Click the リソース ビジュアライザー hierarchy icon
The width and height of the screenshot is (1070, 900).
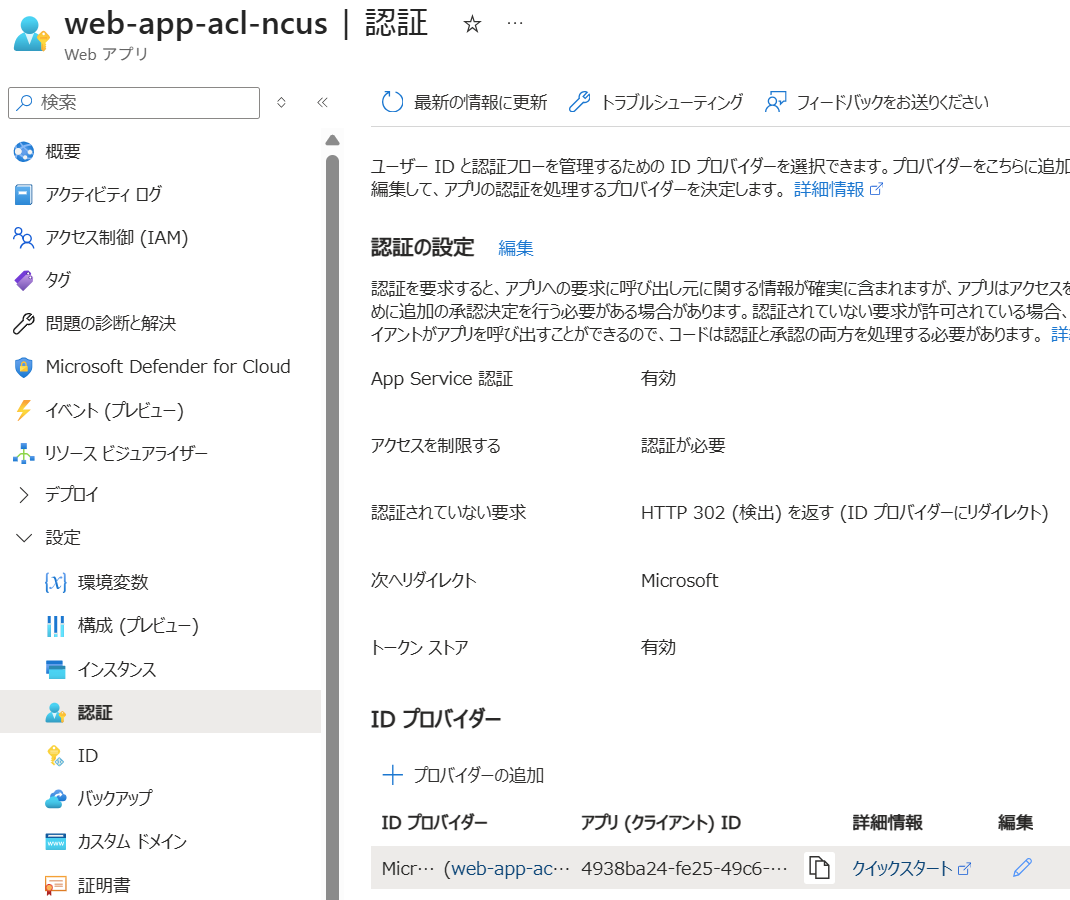24,453
